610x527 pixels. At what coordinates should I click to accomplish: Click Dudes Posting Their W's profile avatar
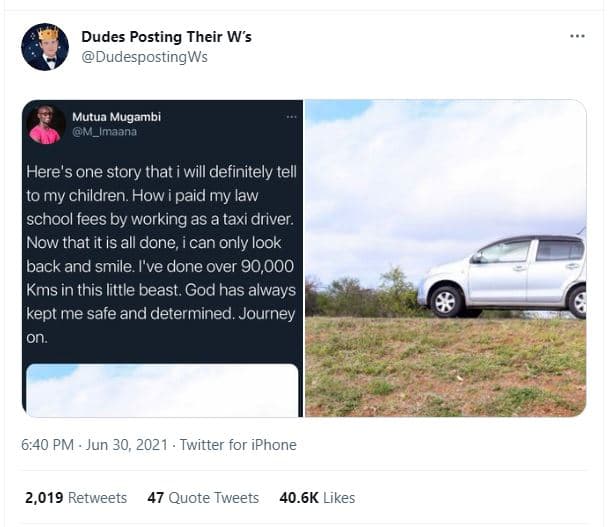tap(45, 47)
